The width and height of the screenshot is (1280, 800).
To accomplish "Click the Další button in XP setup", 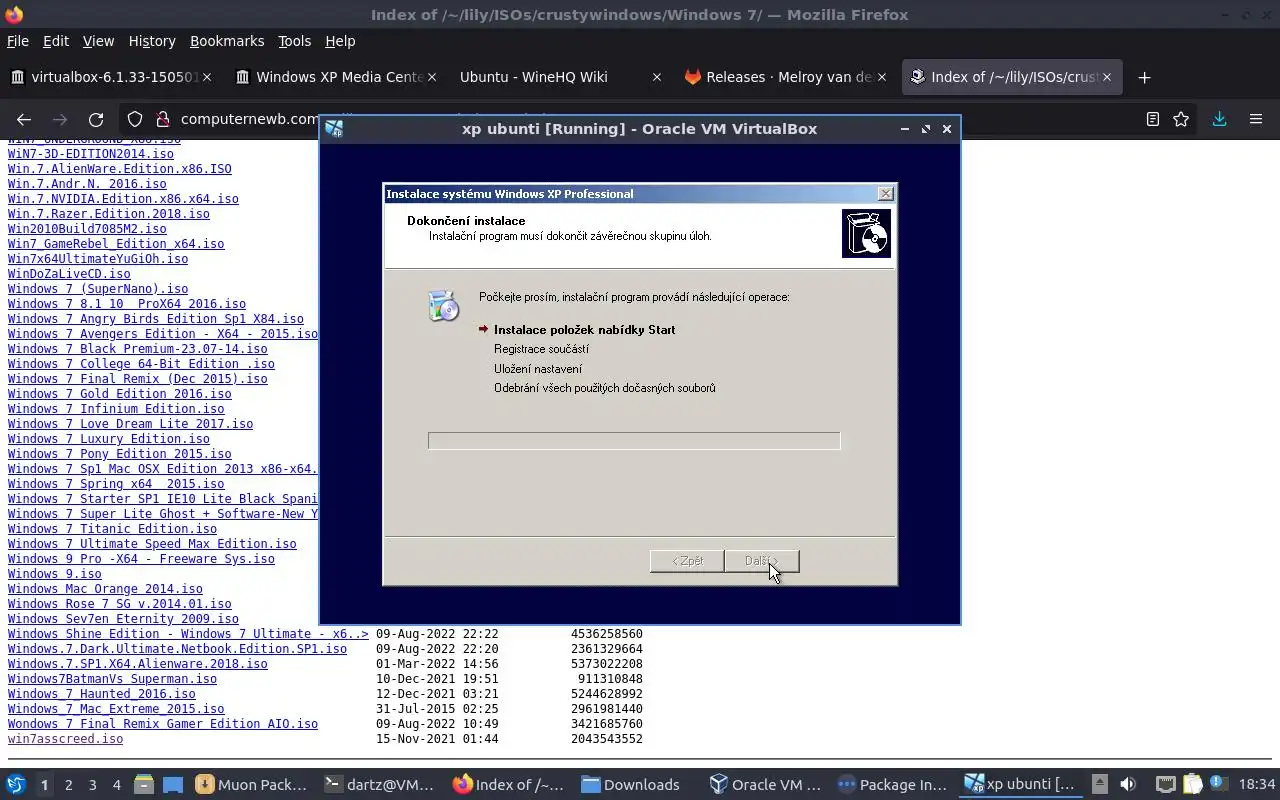I will (x=762, y=561).
